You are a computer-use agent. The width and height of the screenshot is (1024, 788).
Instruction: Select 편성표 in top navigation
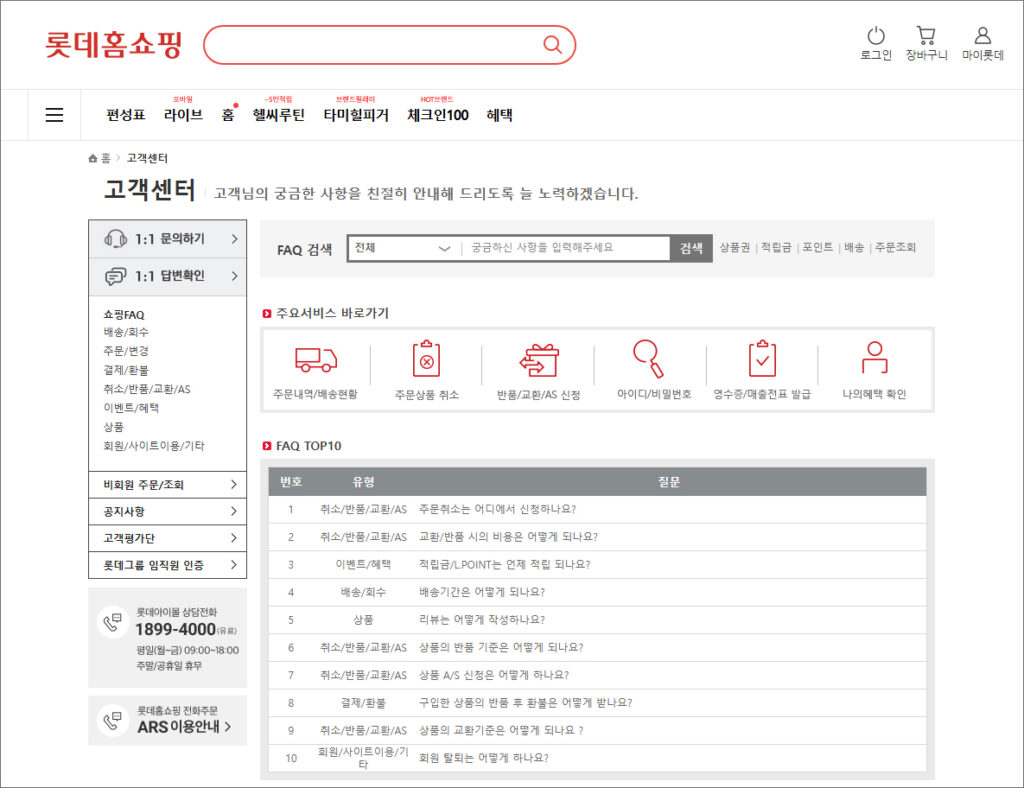point(125,116)
